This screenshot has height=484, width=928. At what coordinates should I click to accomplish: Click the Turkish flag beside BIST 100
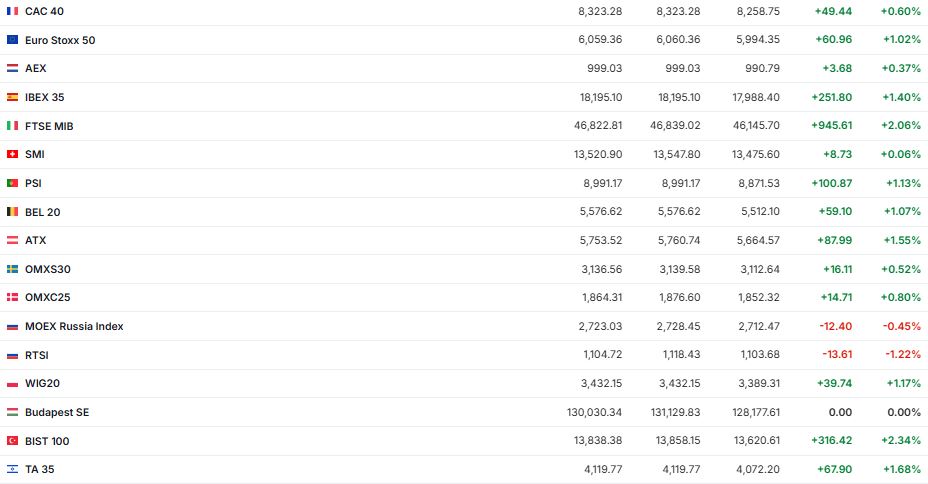(12, 441)
